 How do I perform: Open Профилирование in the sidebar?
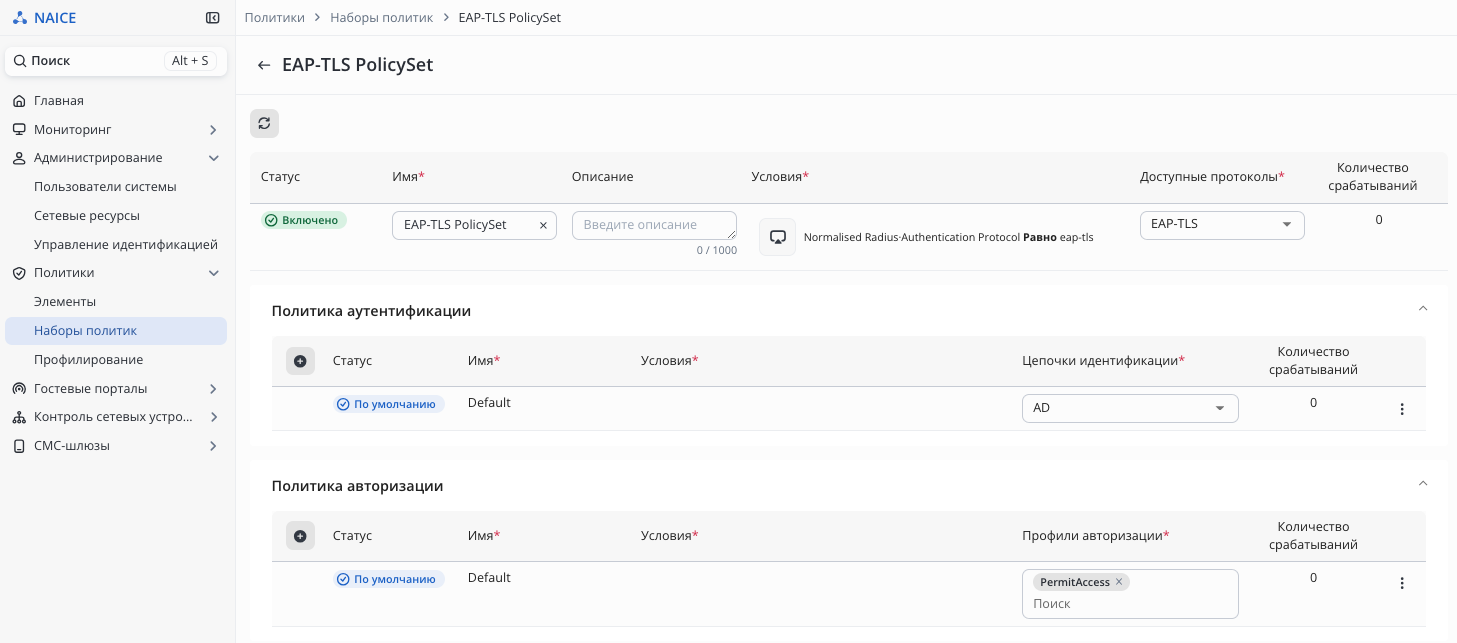[88, 360]
